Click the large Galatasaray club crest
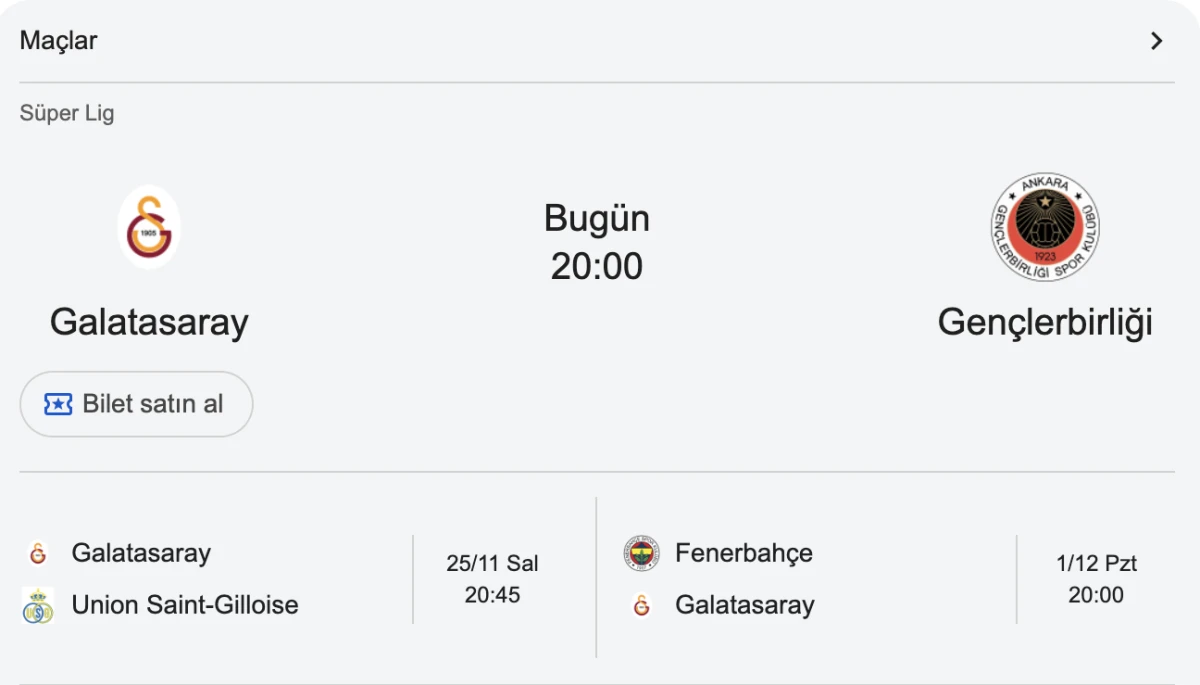1200x685 pixels. [148, 227]
